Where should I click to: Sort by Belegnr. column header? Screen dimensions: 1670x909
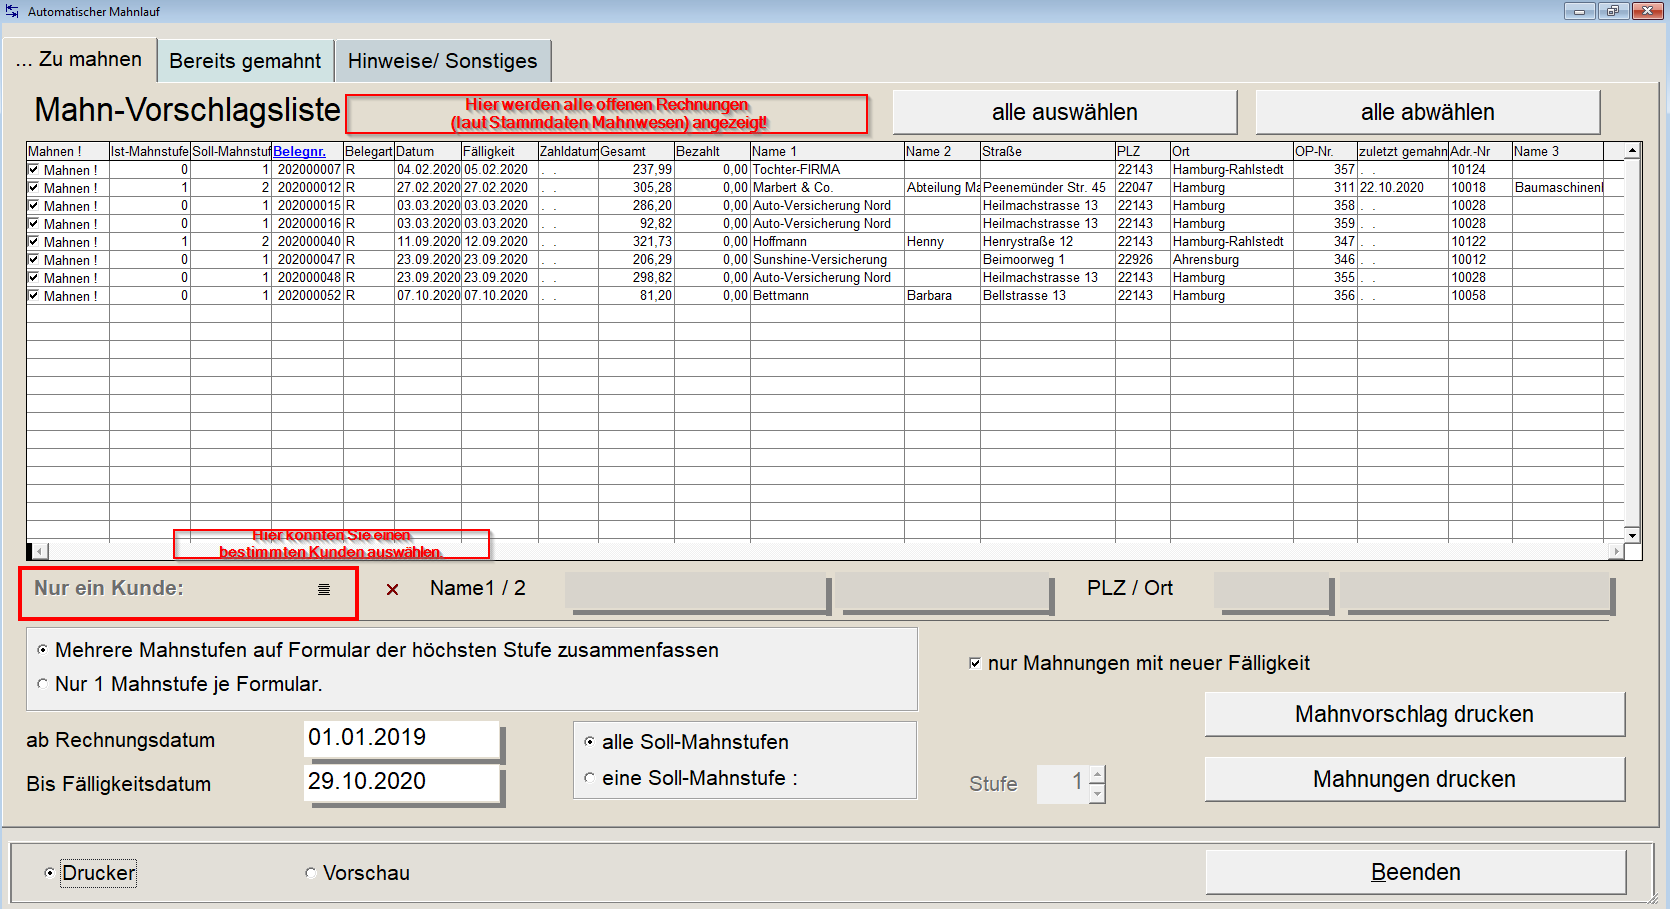click(307, 151)
